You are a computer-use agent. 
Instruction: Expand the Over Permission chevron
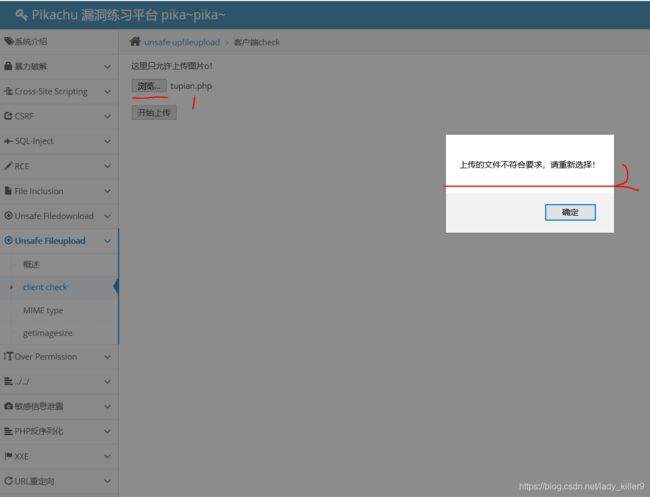(107, 357)
